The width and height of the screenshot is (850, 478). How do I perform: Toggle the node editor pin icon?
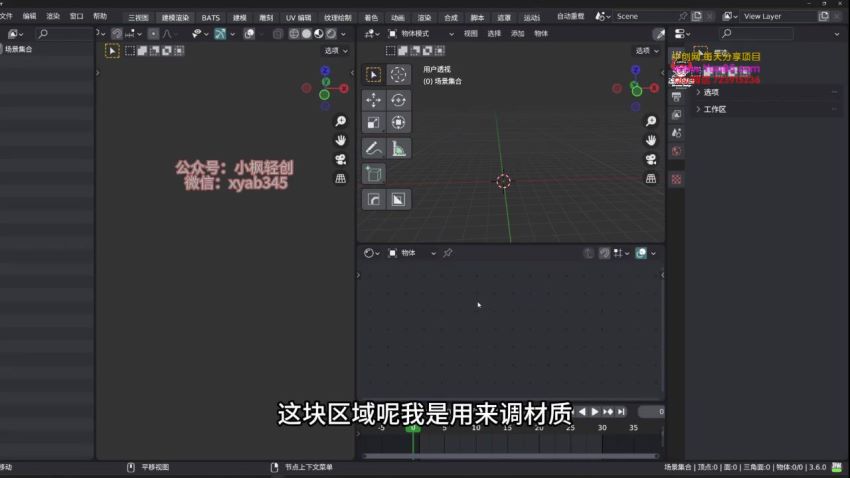[448, 253]
